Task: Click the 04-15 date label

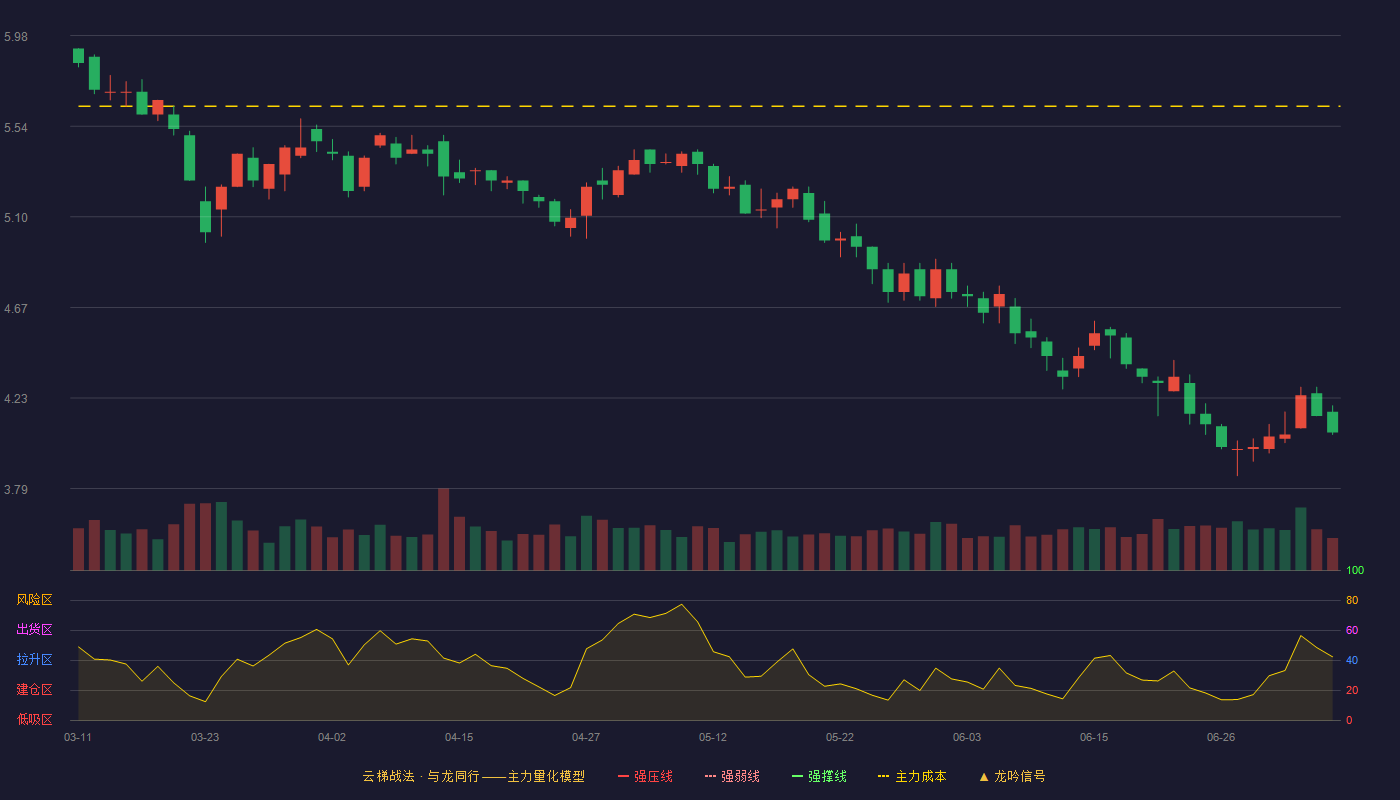Action: coord(459,737)
